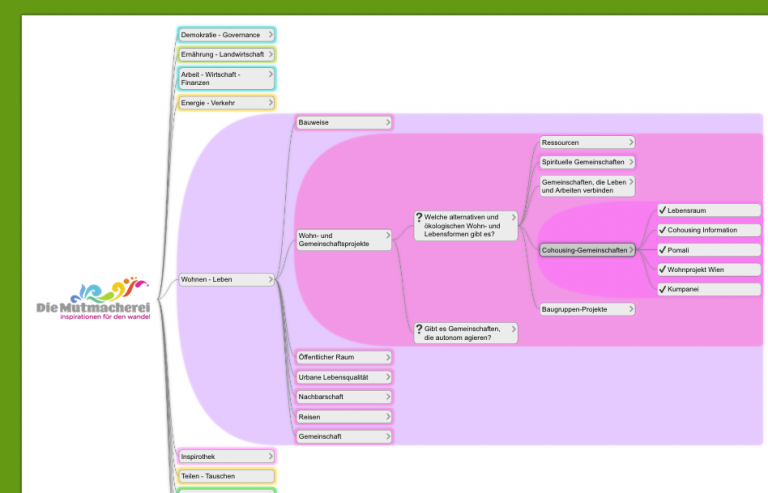
Task: Click the checkmark icon beside Pomali
Action: [662, 250]
